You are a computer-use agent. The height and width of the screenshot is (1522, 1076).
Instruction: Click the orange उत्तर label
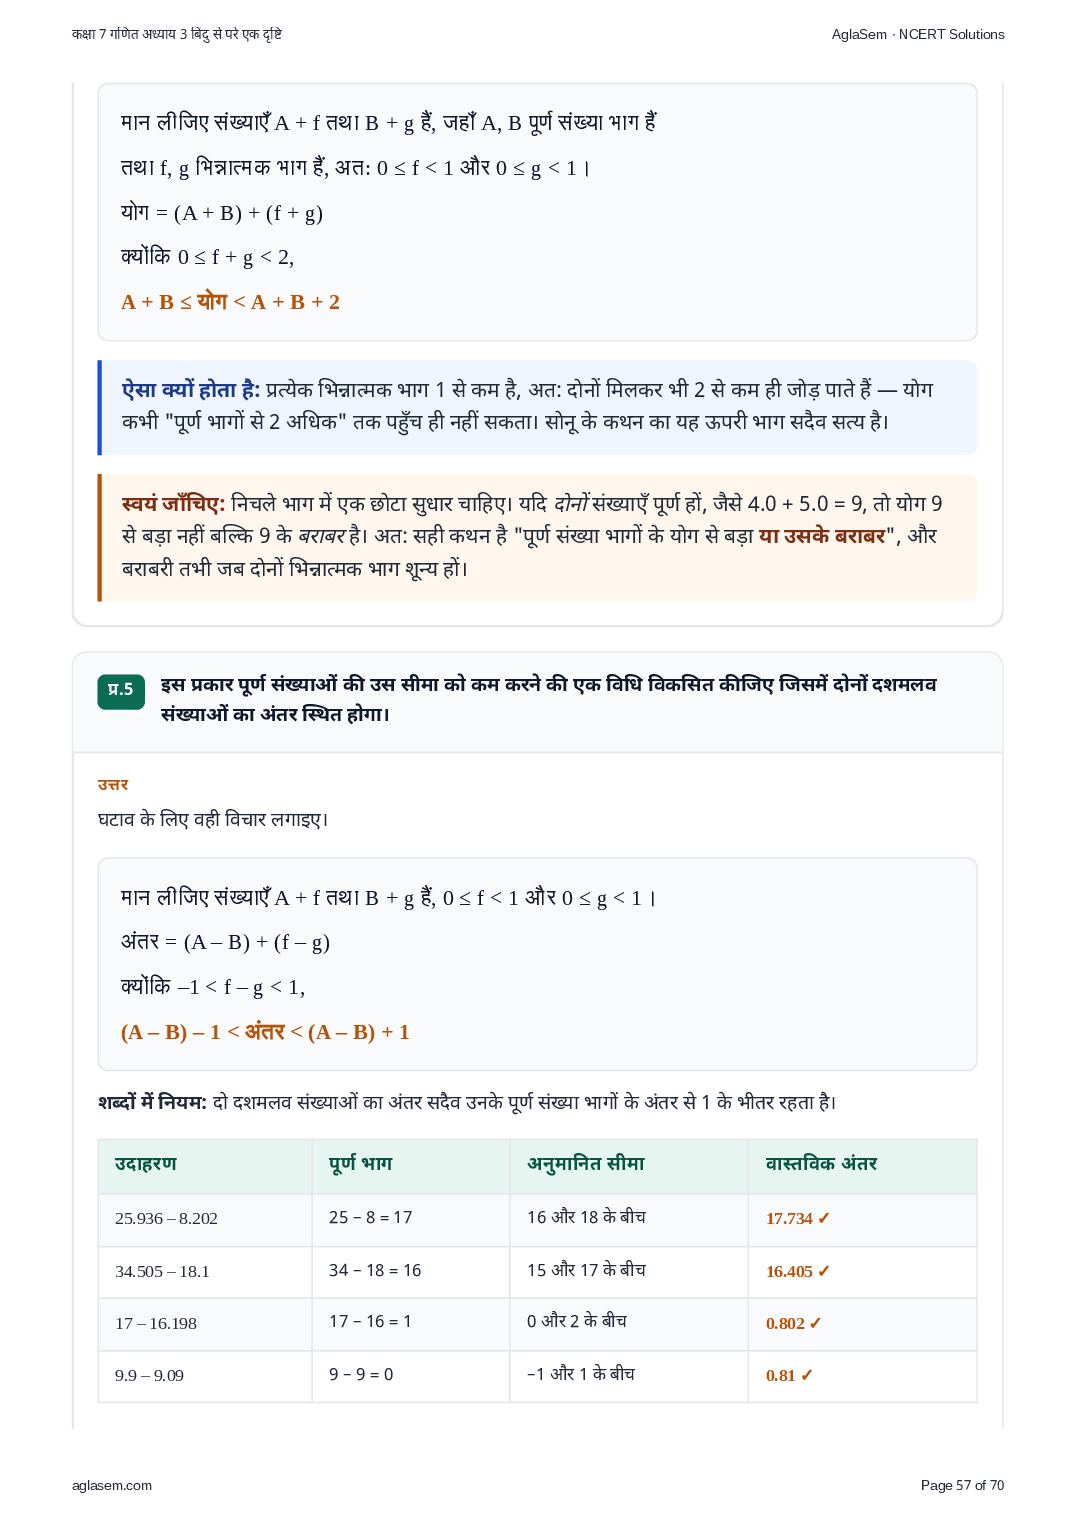pos(113,785)
